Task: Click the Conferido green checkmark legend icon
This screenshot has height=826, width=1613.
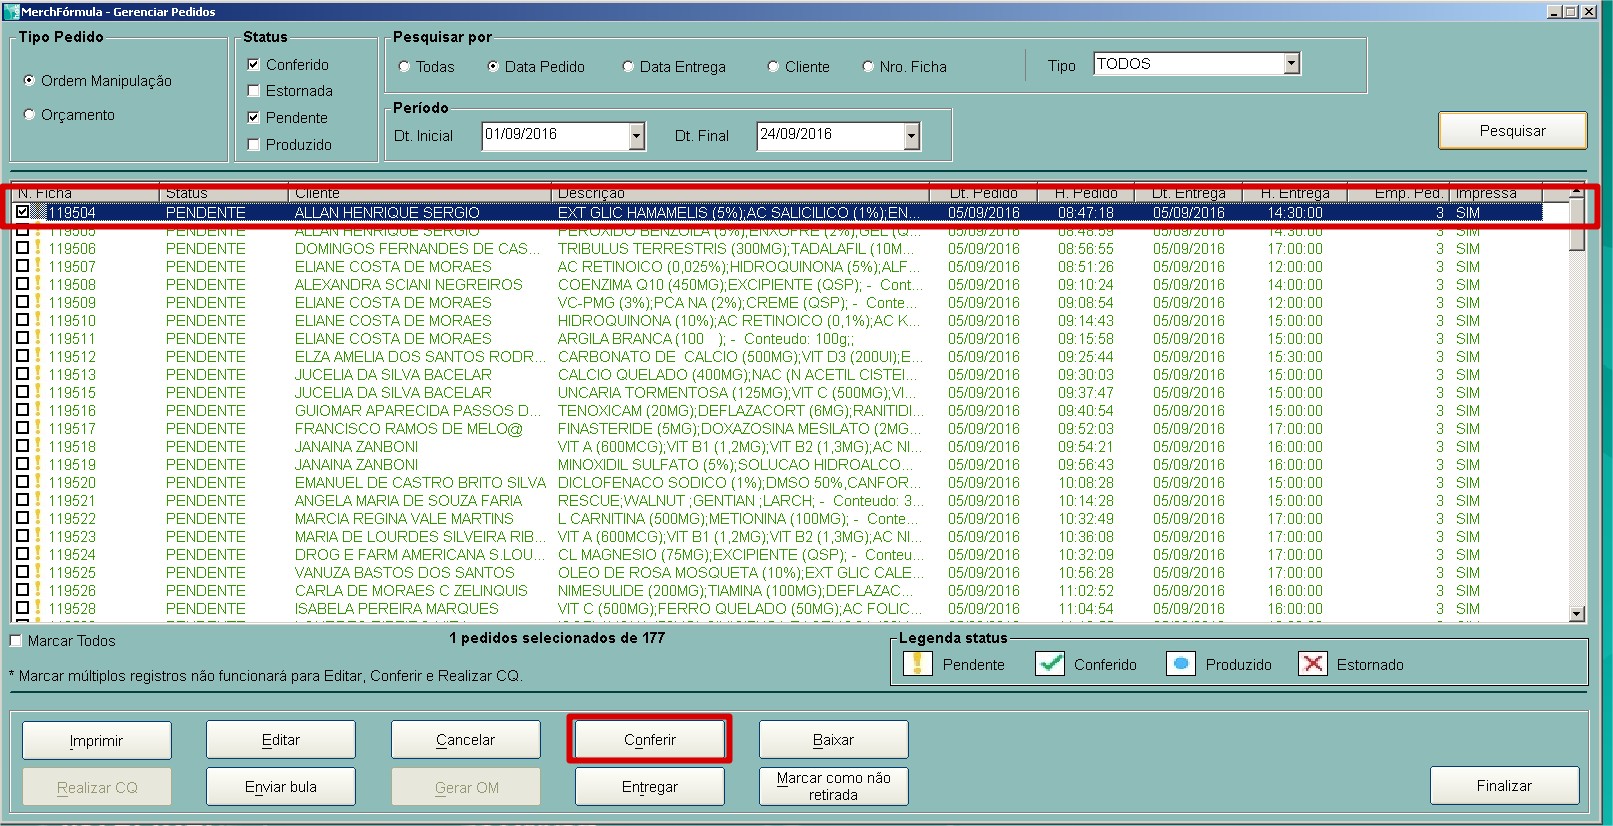Action: point(1049,664)
